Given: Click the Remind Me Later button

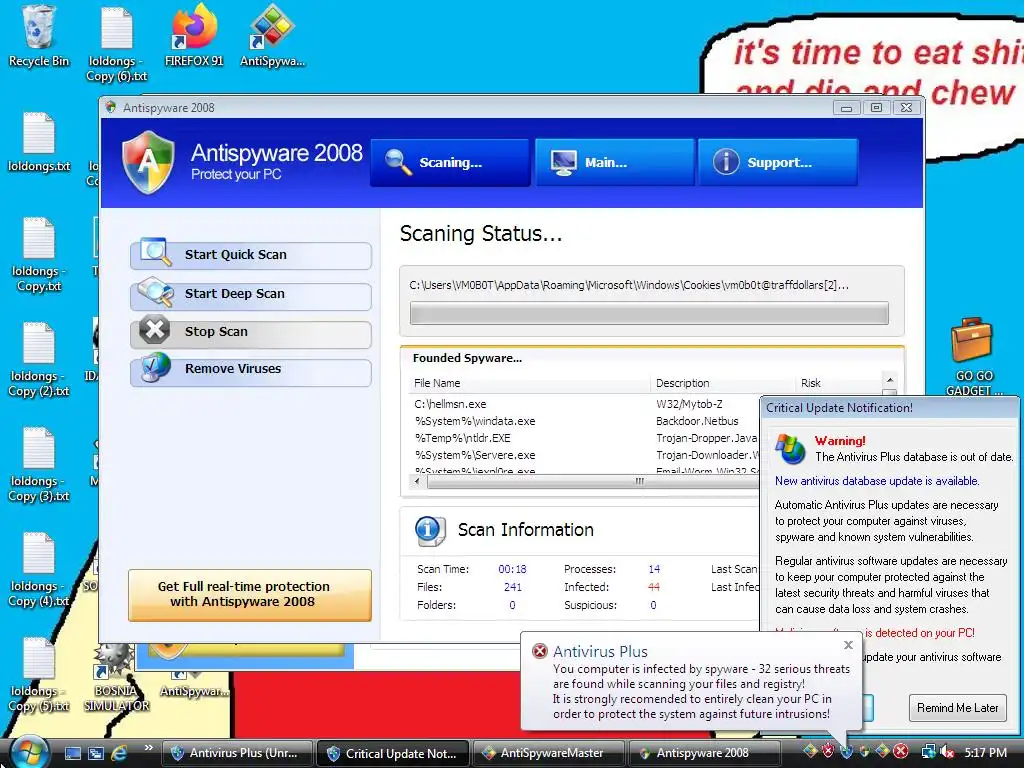Looking at the screenshot, I should [957, 708].
